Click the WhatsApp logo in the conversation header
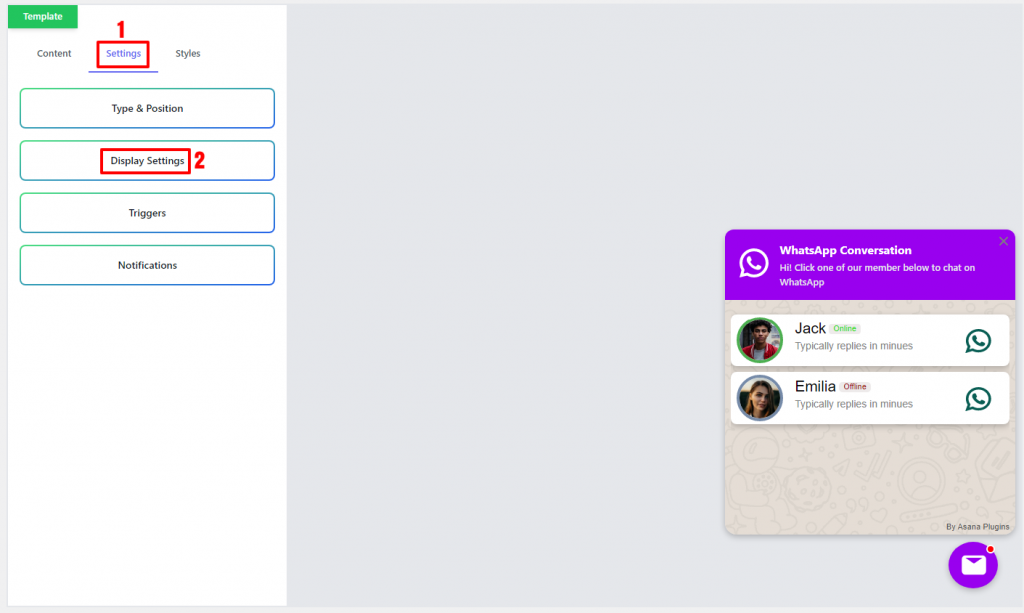This screenshot has width=1024, height=613. click(x=753, y=264)
